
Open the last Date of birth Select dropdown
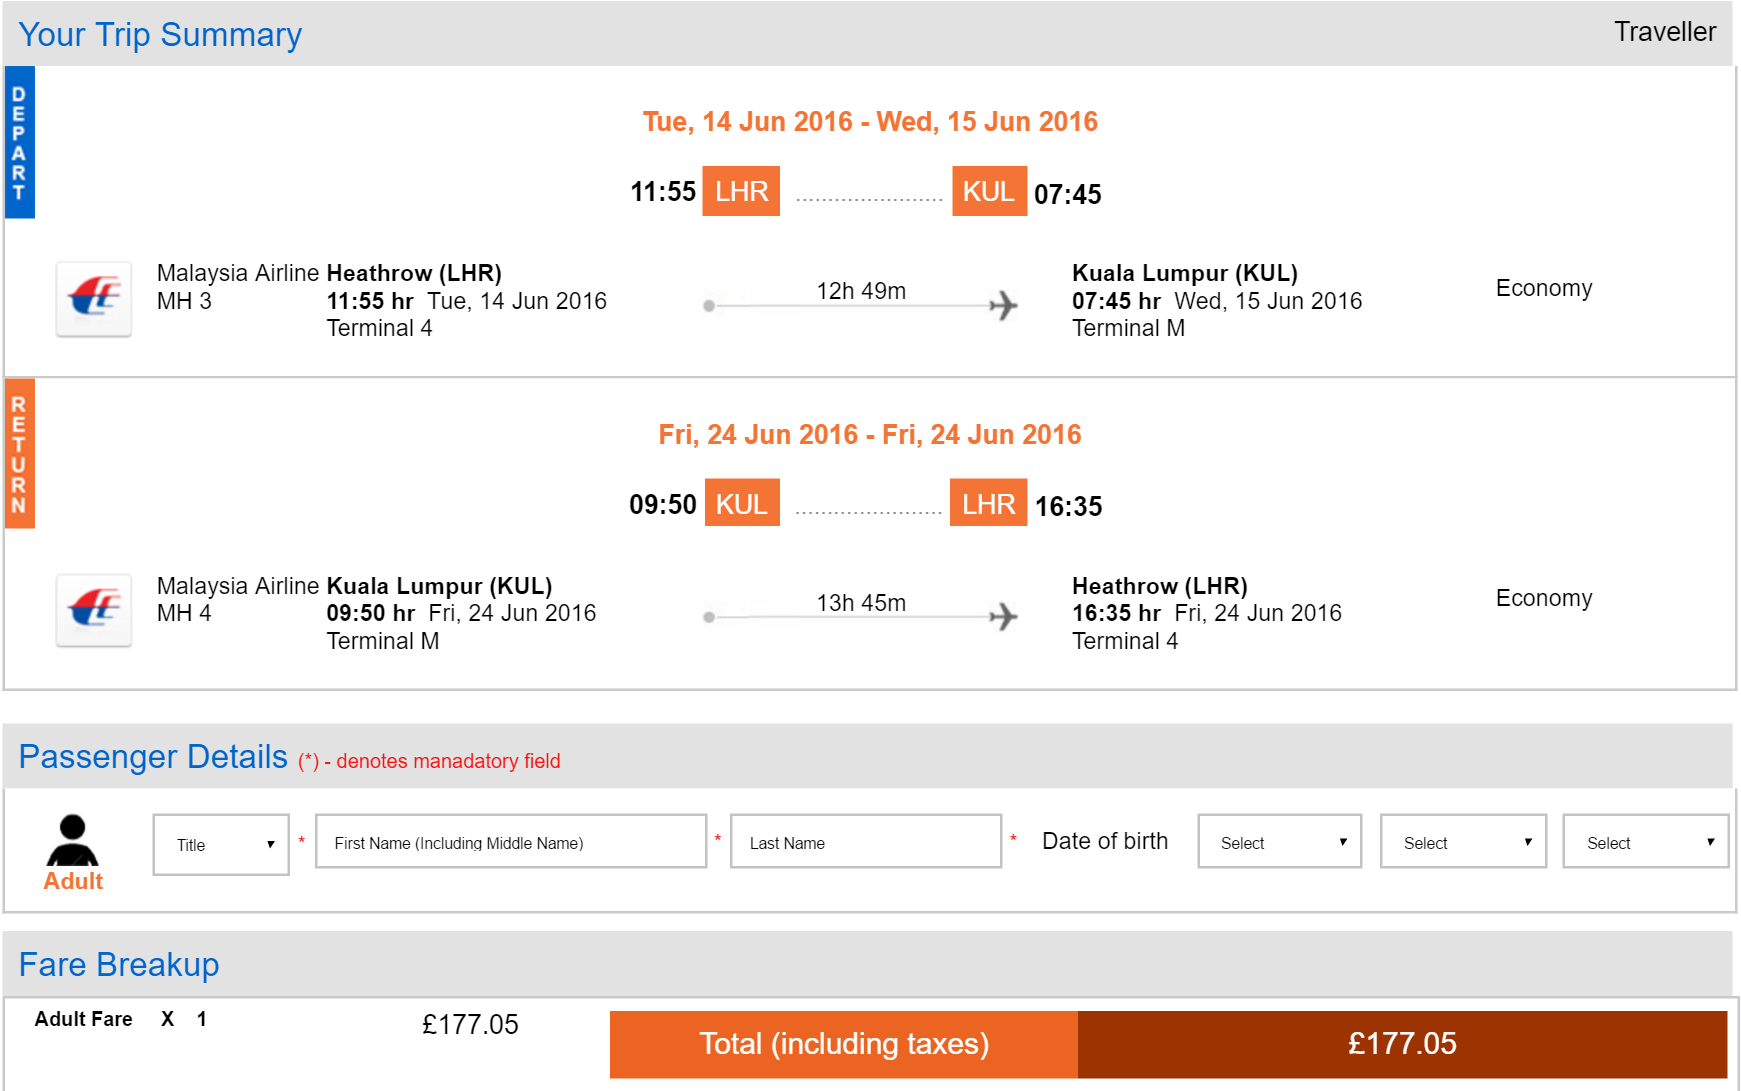[x=1646, y=841]
